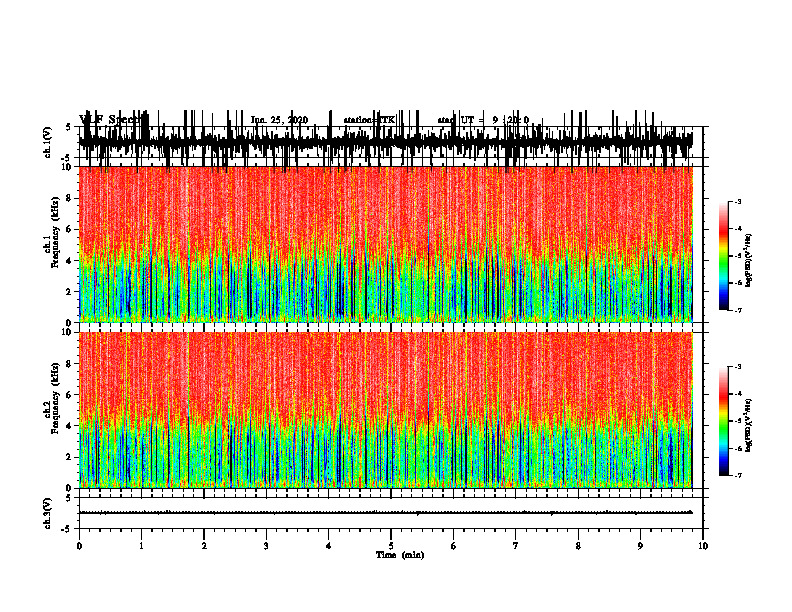
Task: Click ch.2 frequency axis tick '8'
Action: [x=70, y=364]
